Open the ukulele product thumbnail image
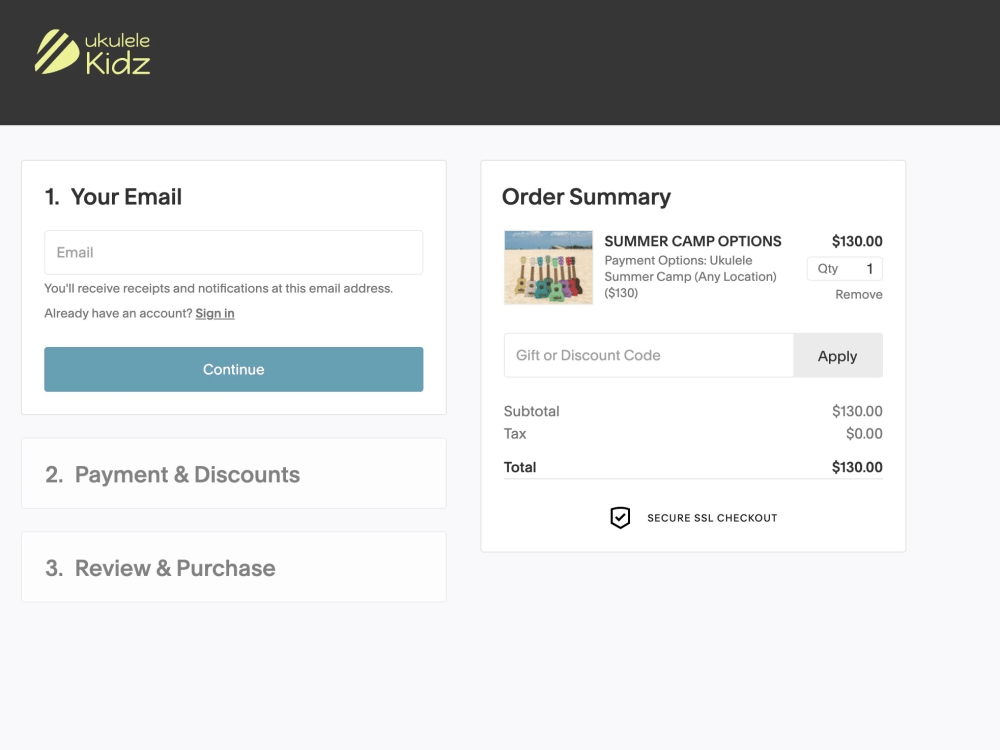 pyautogui.click(x=548, y=267)
